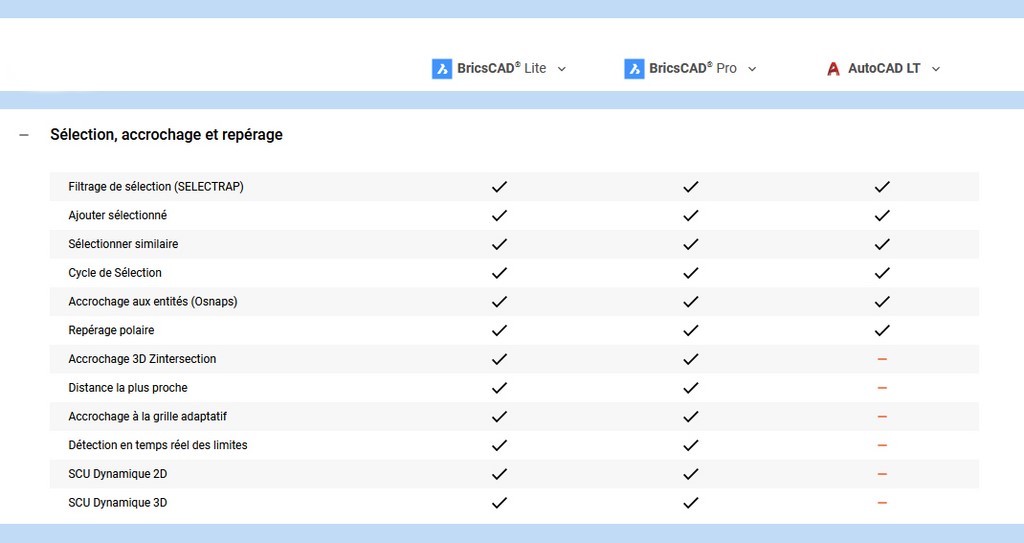Click AutoCAD LT dash for SCU Dynamique 2D

pyautogui.click(x=882, y=474)
